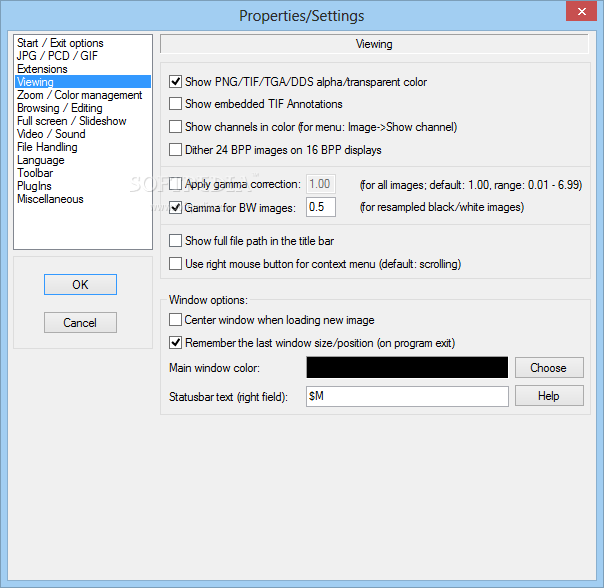
Task: Check Show full file path in title bar
Action: pyautogui.click(x=175, y=241)
